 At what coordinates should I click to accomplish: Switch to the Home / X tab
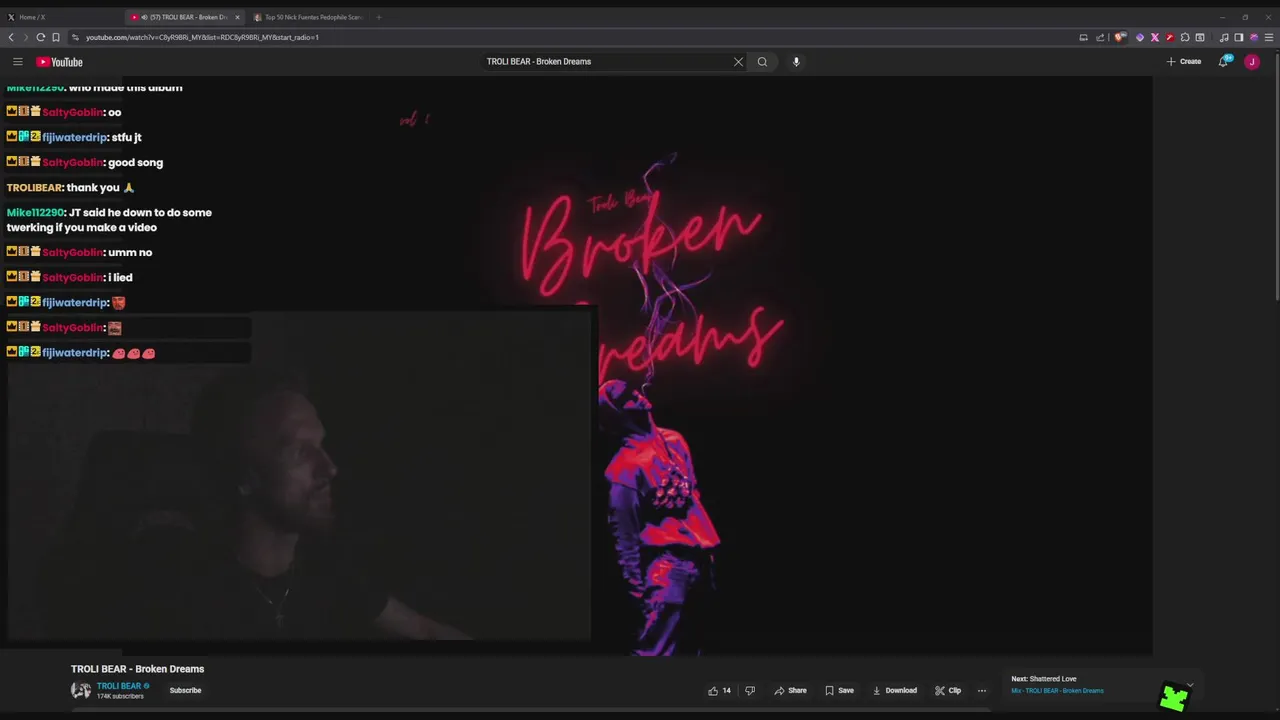[60, 17]
